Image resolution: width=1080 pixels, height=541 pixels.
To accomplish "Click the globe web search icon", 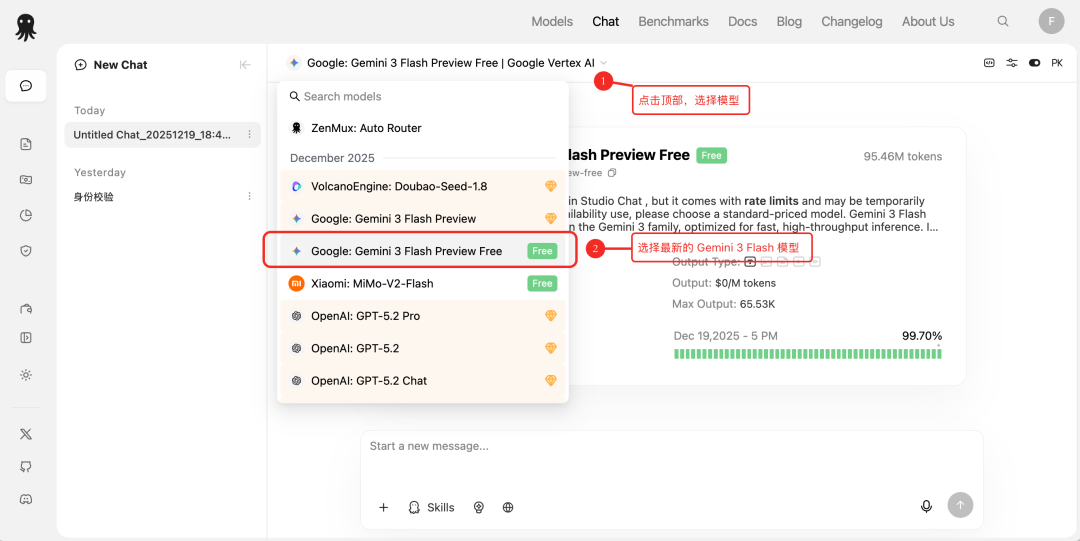I will point(508,507).
